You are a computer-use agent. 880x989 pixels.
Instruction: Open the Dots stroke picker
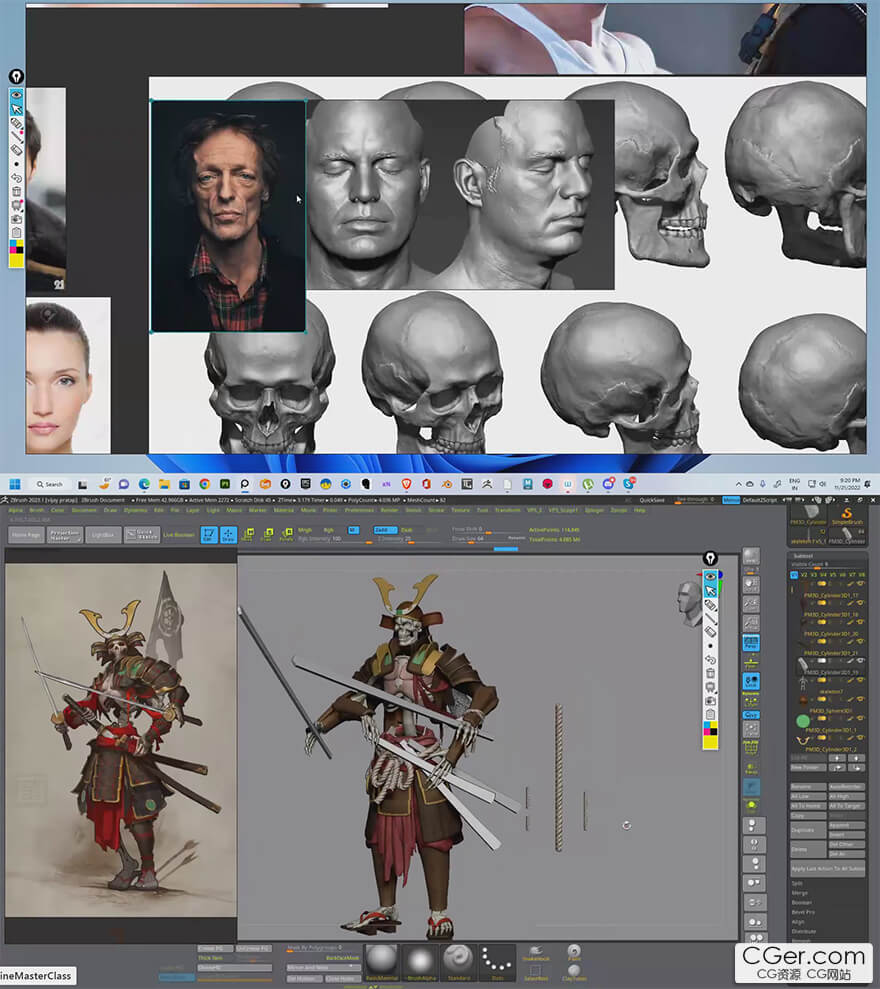[x=497, y=963]
